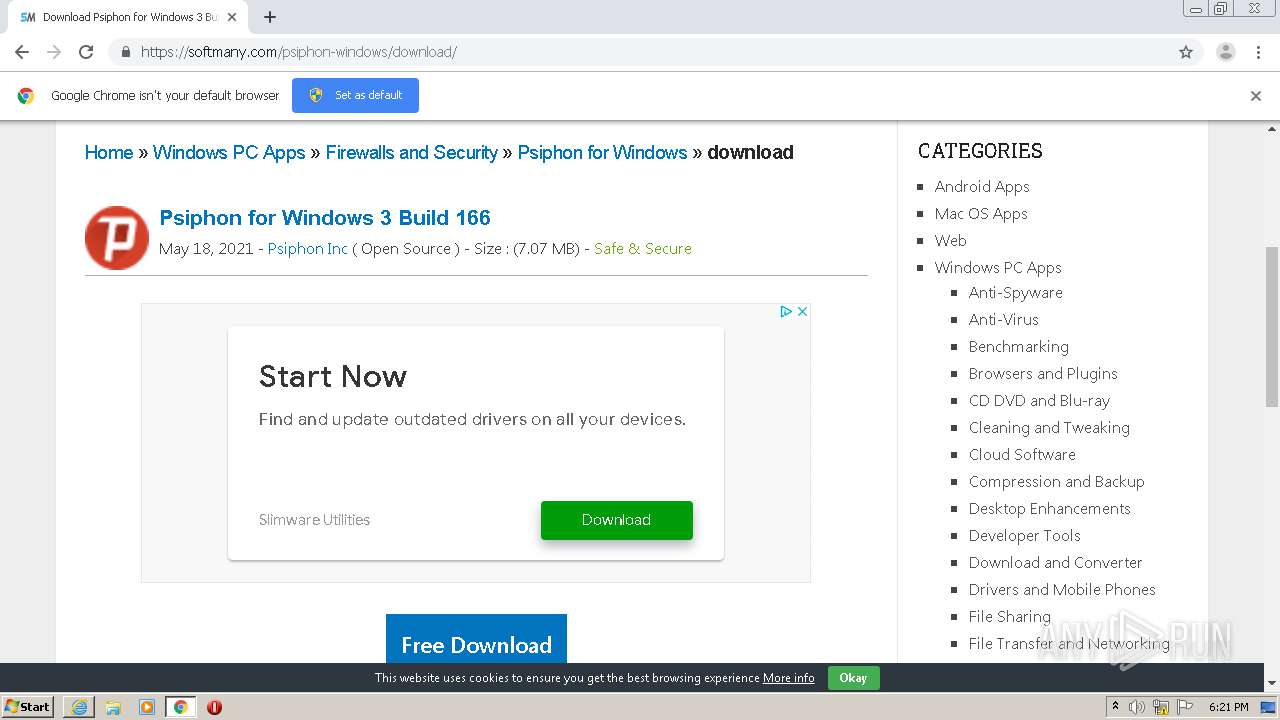Open the Browsers and Plugins subcategory
This screenshot has width=1280, height=720.
tap(1043, 373)
